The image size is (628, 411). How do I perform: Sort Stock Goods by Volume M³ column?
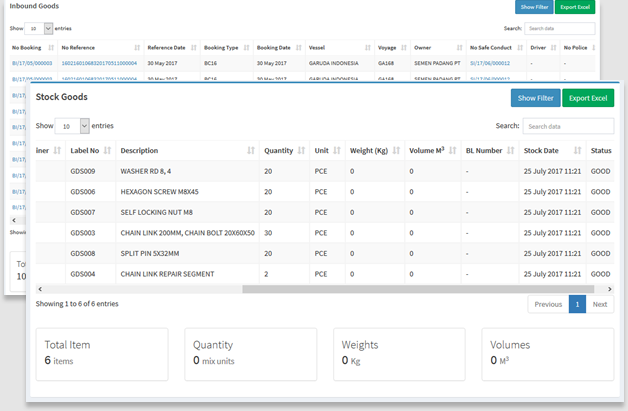[433, 151]
